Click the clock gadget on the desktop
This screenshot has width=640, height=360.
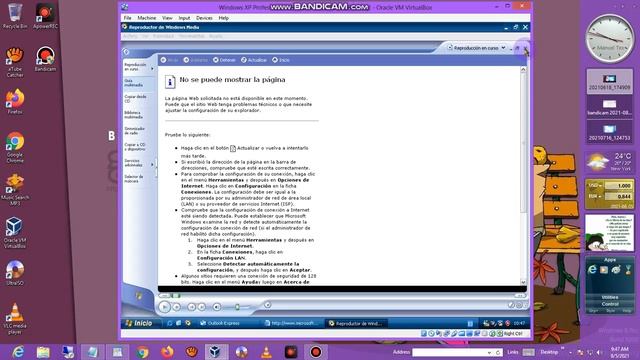pos(610,39)
